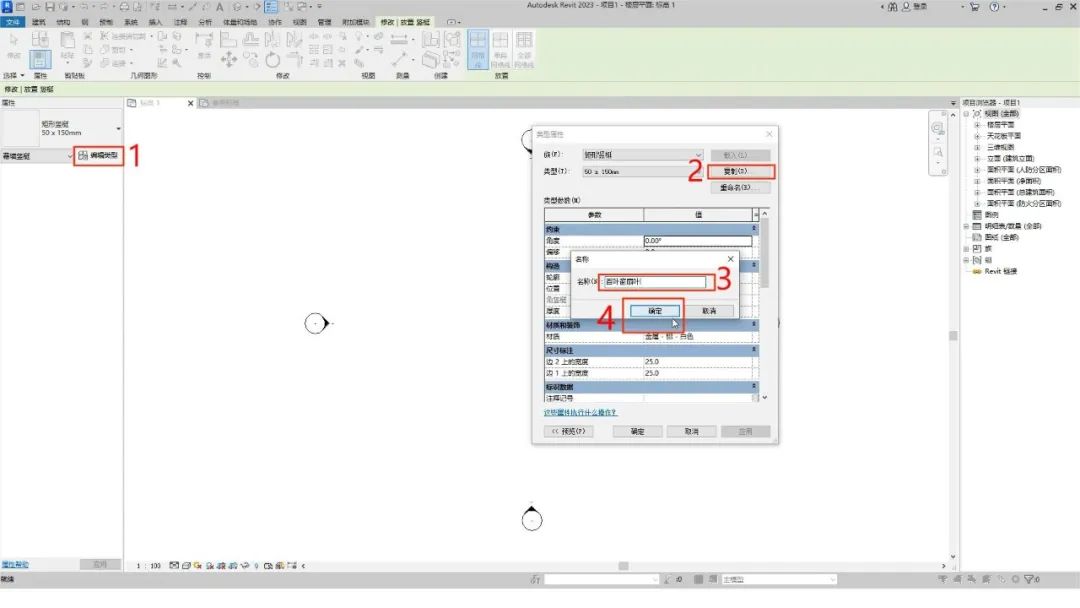Click the Print icon in quick access toolbar
This screenshot has height=608, width=1080.
pos(124,7)
